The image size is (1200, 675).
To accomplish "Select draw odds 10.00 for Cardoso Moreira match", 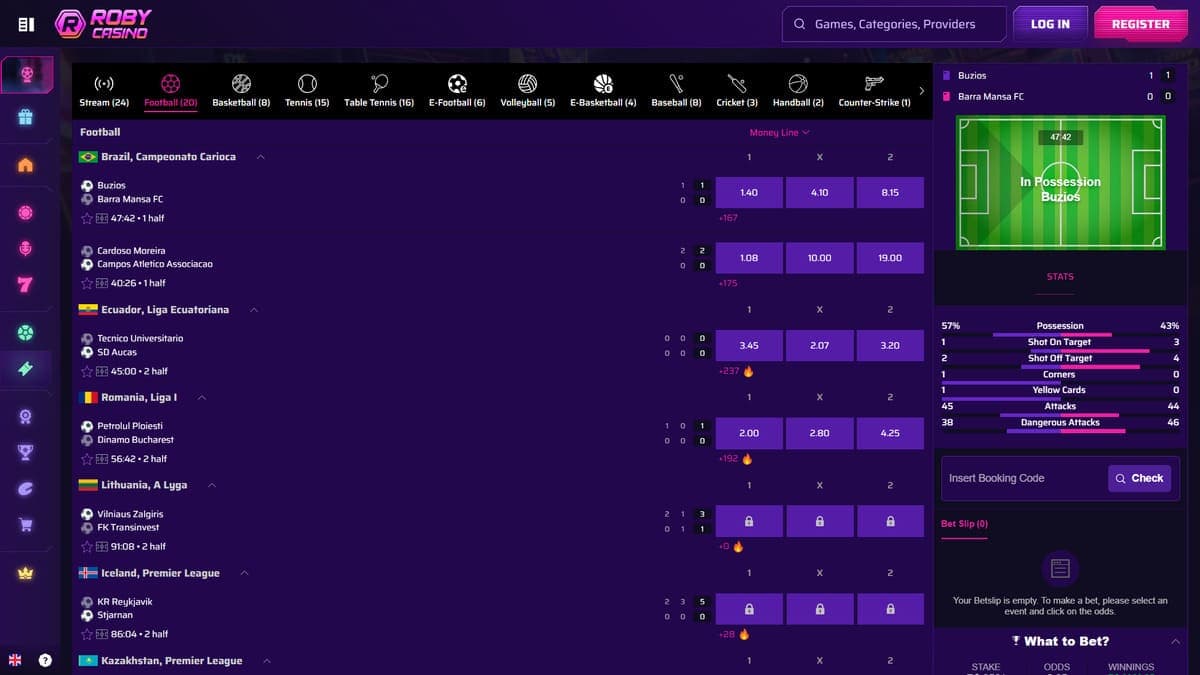I will point(819,258).
